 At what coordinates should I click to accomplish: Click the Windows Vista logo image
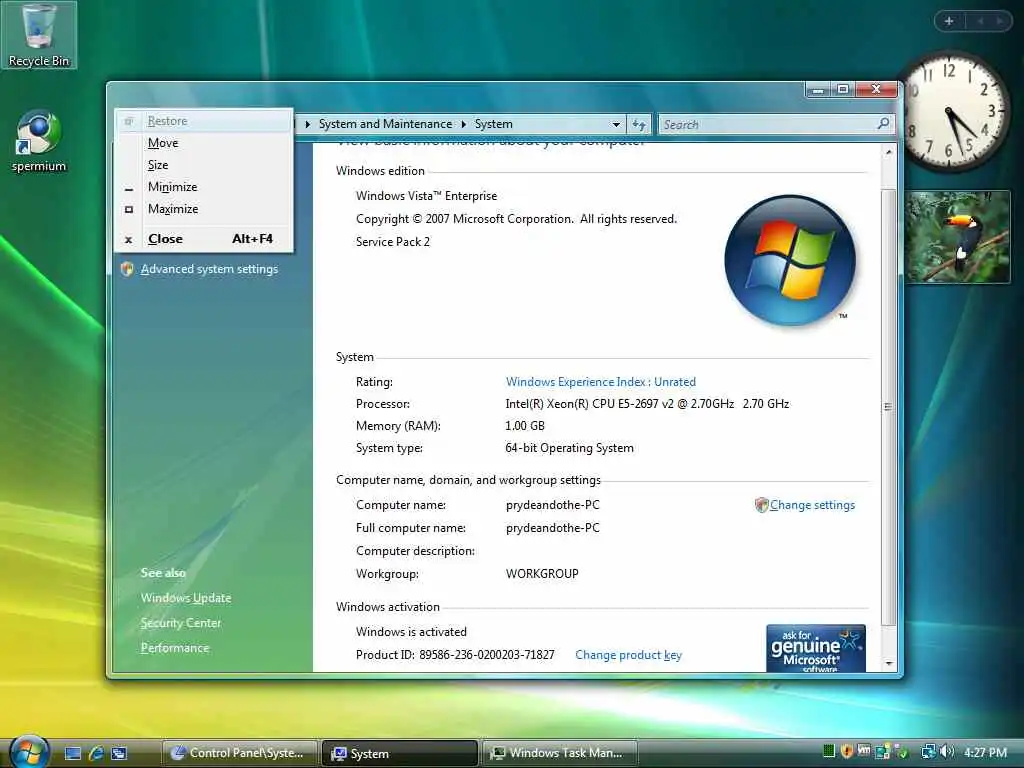(790, 260)
